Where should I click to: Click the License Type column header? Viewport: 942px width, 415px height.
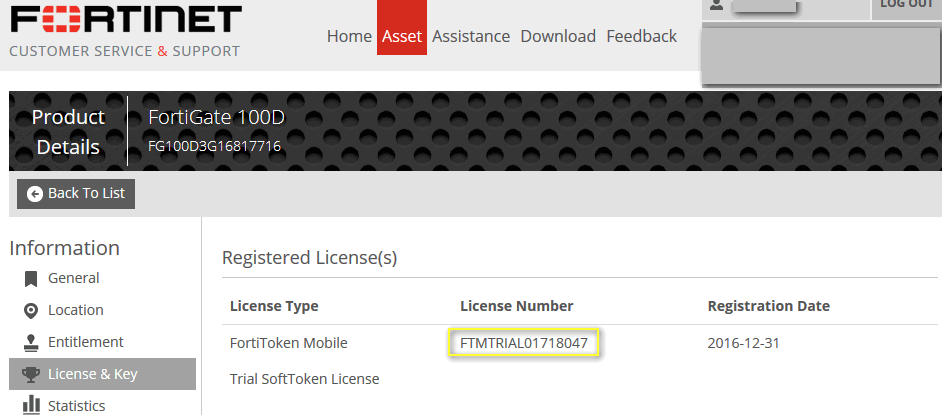[x=274, y=306]
